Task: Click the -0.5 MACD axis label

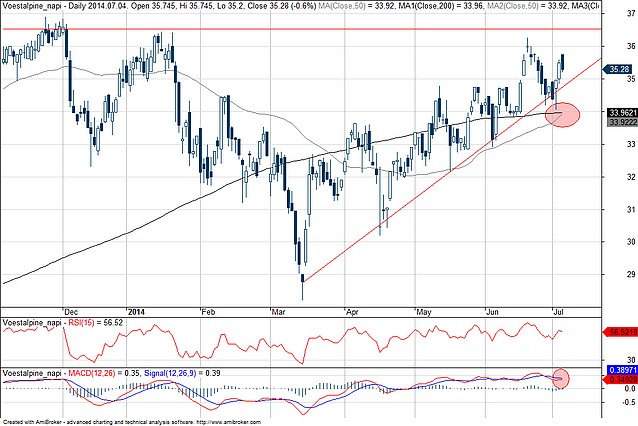Action: [629, 402]
